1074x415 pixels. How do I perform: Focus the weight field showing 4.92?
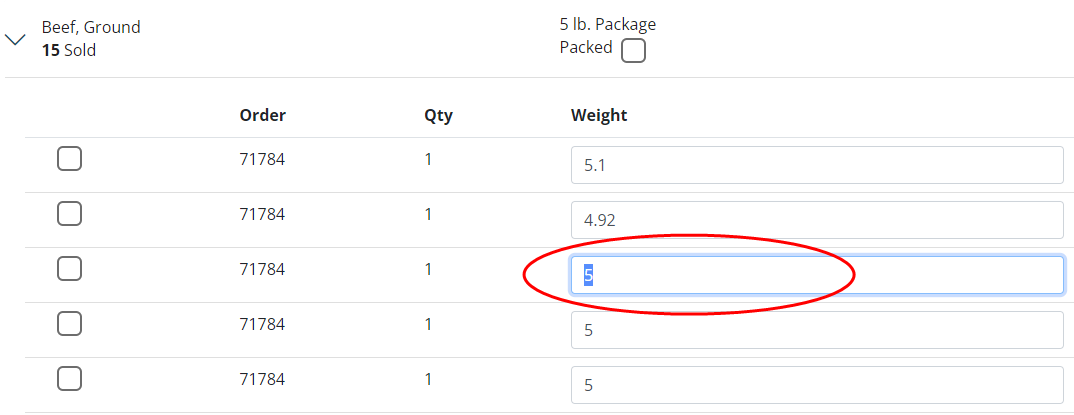pyautogui.click(x=816, y=220)
